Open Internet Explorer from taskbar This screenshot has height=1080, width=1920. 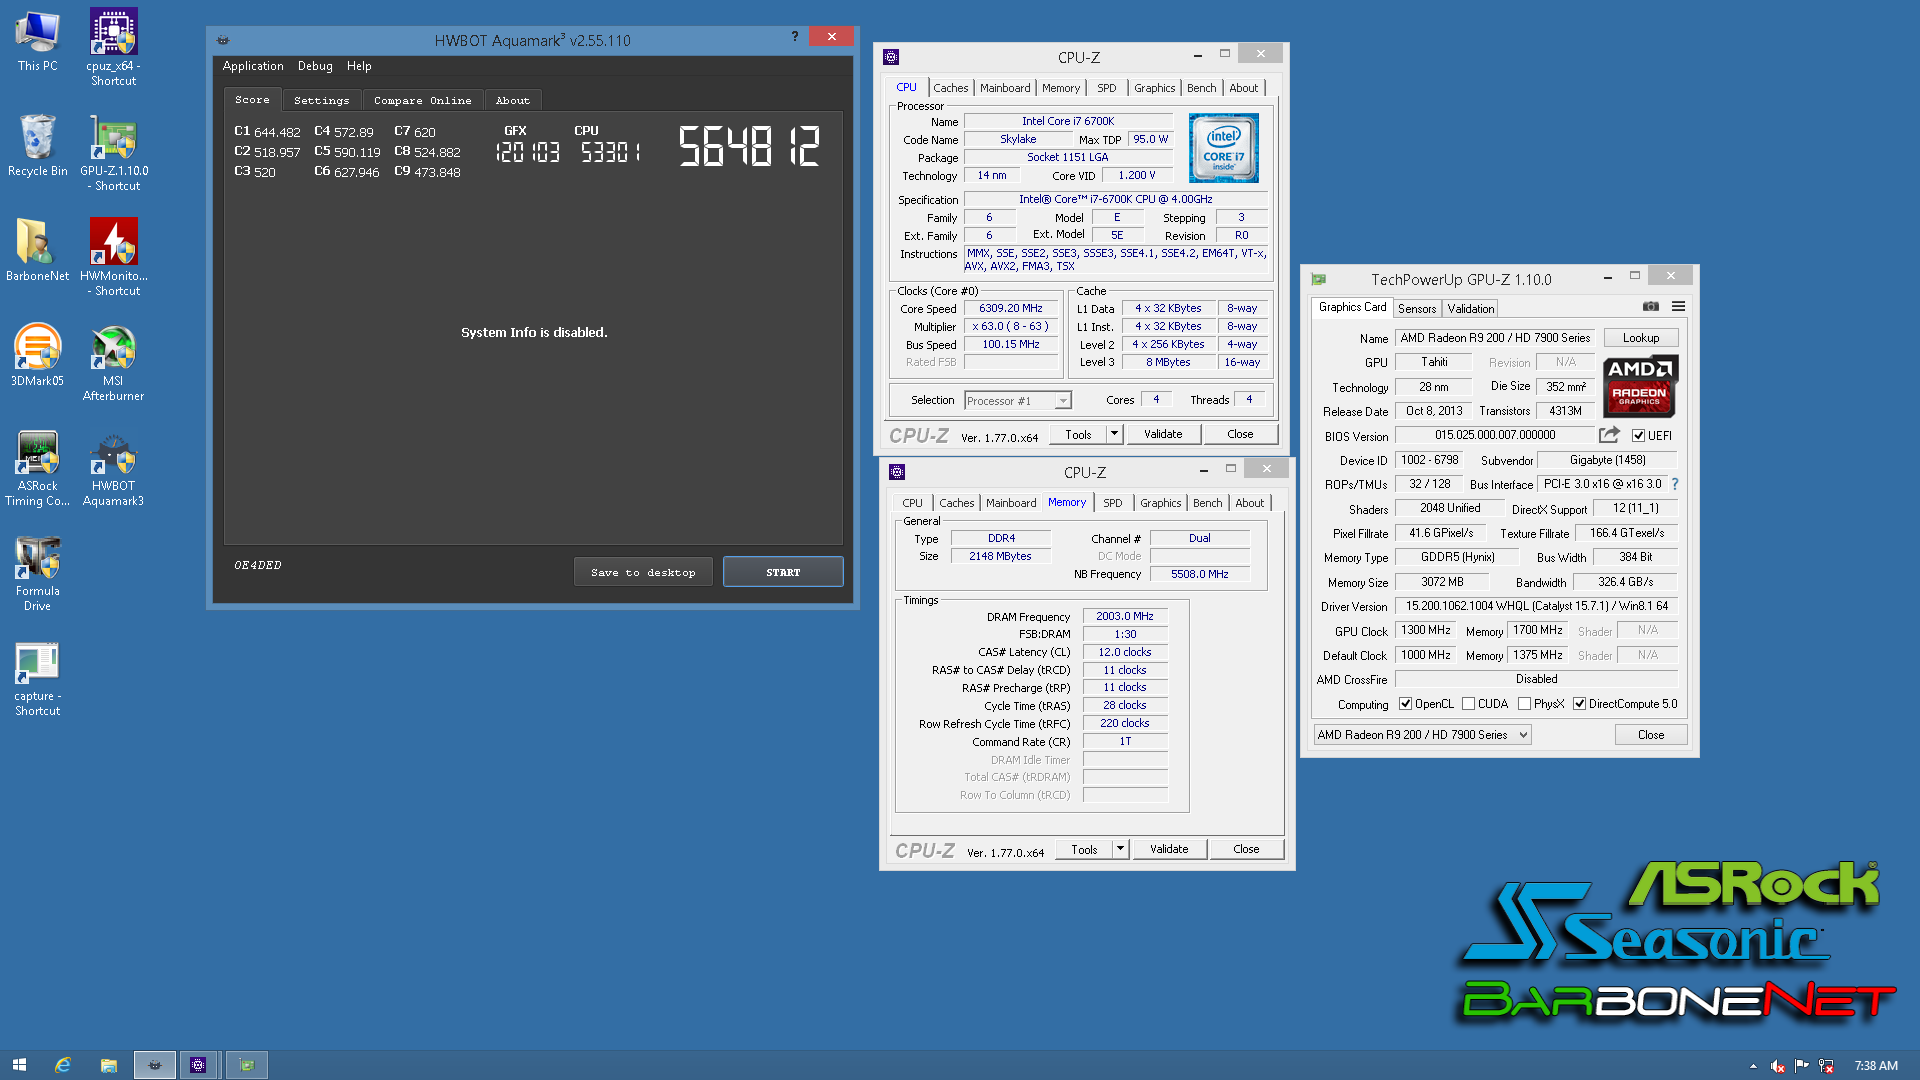click(63, 1065)
